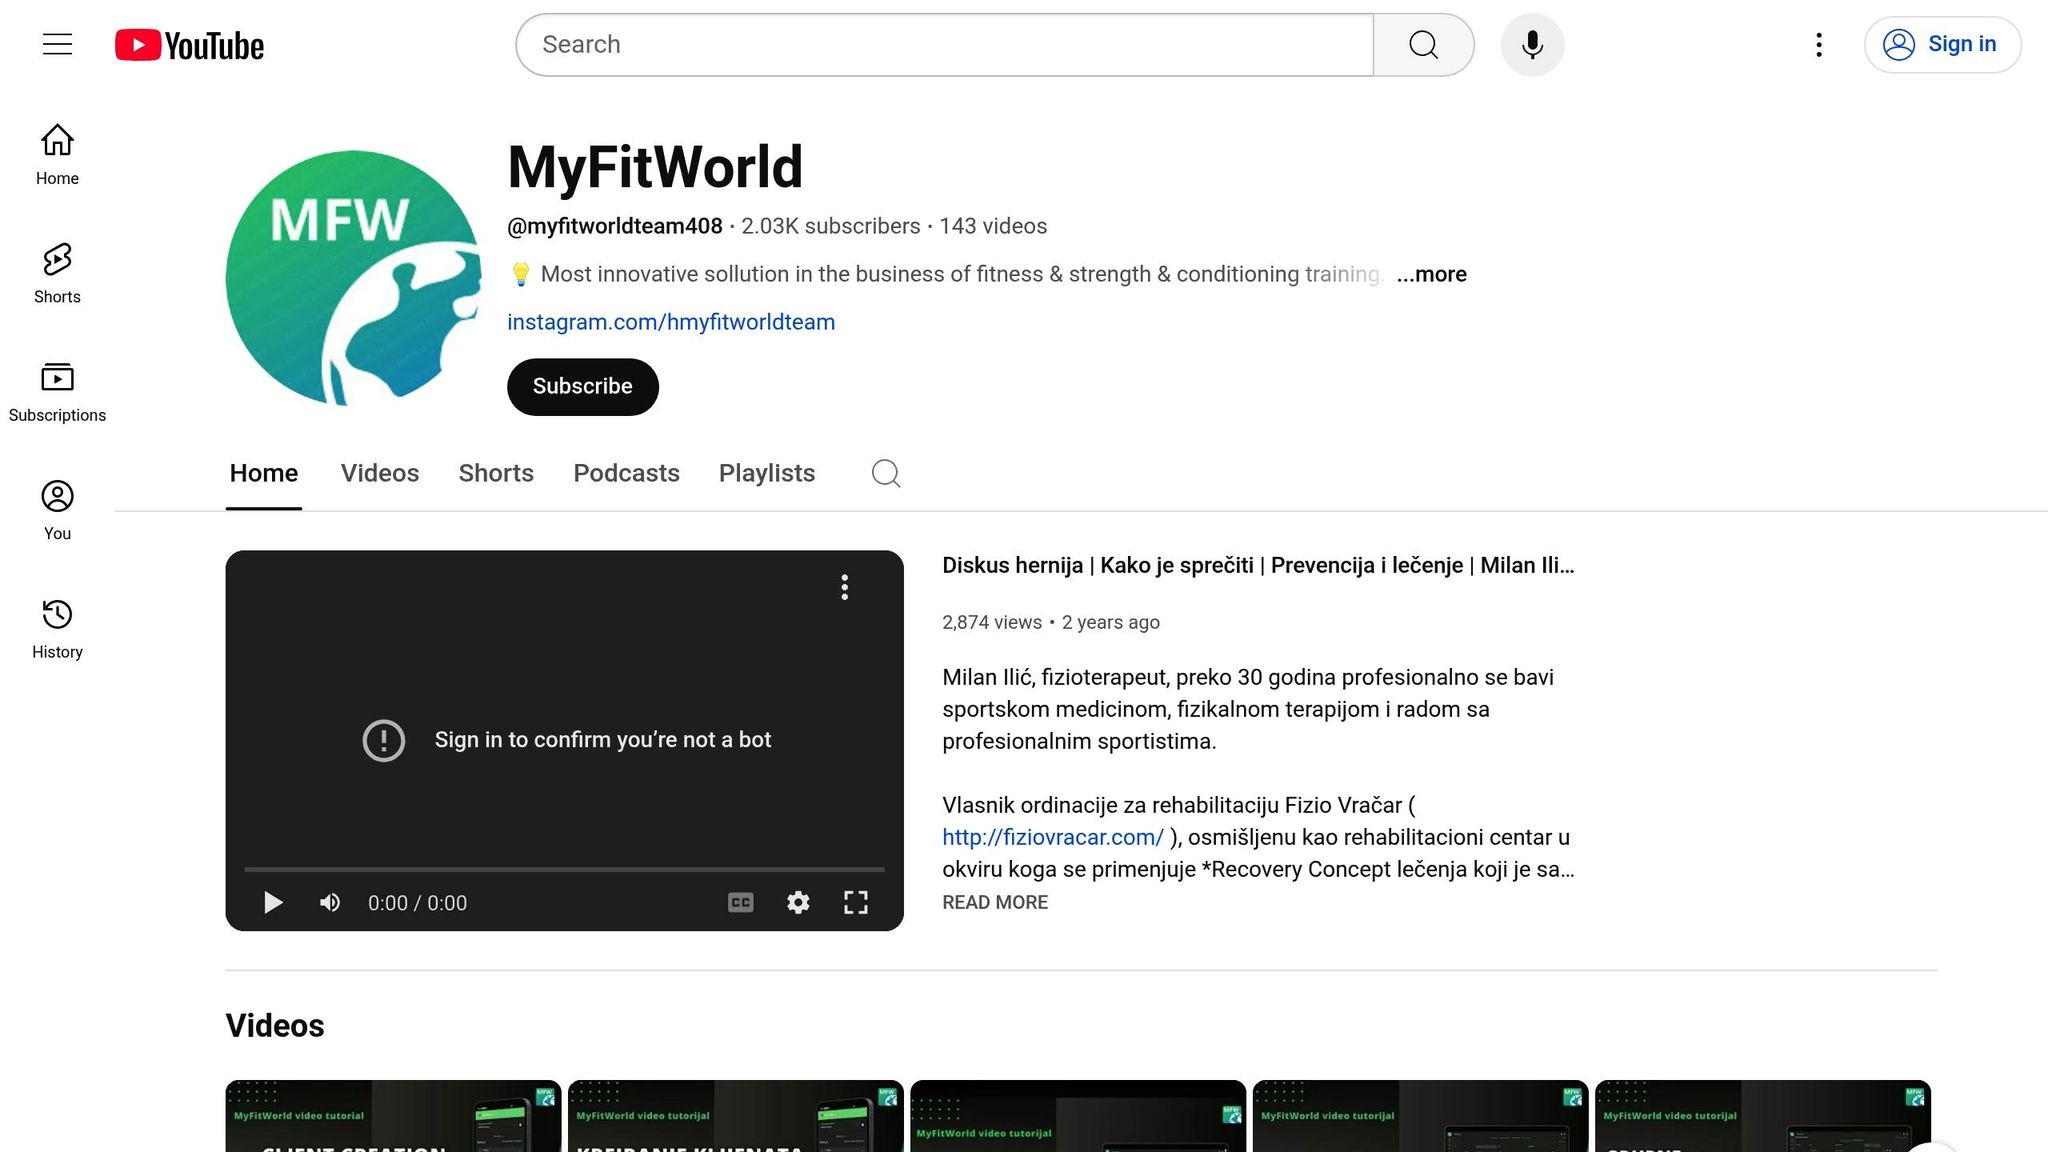Switch to the Videos tab
The image size is (2048, 1152).
[379, 473]
